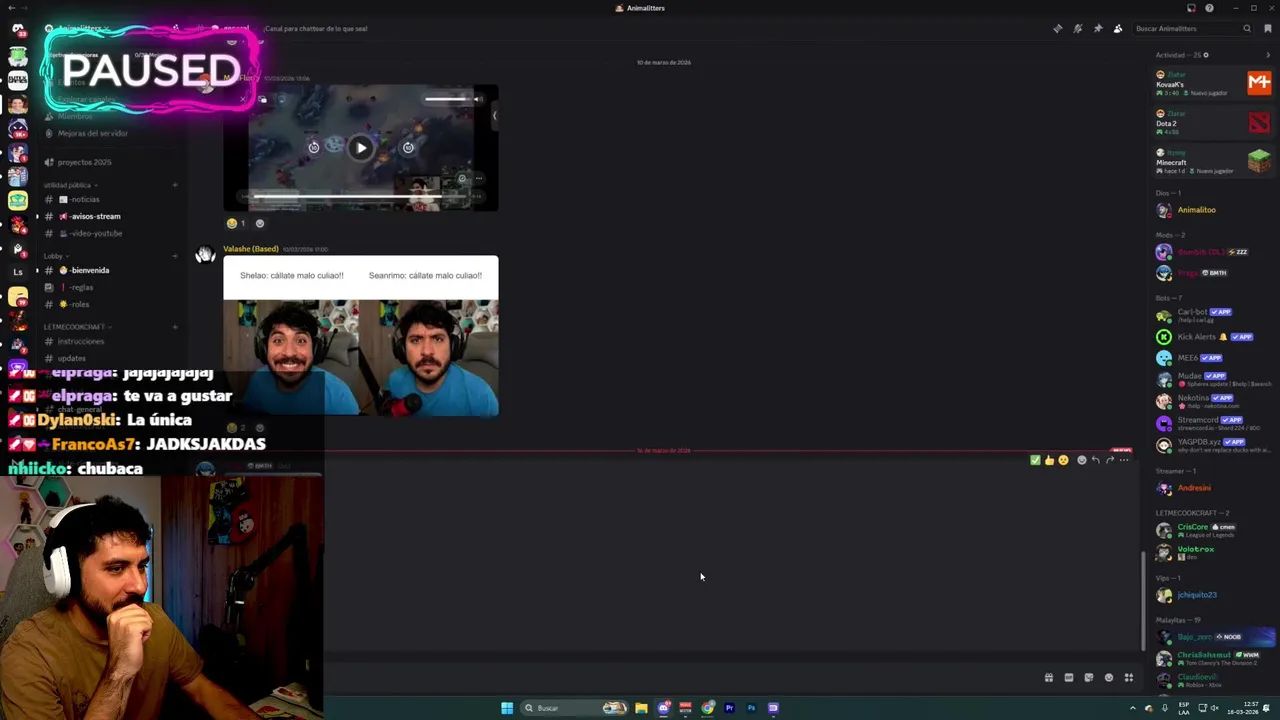
Task: Skip the embedded video forward 10 seconds
Action: click(408, 148)
